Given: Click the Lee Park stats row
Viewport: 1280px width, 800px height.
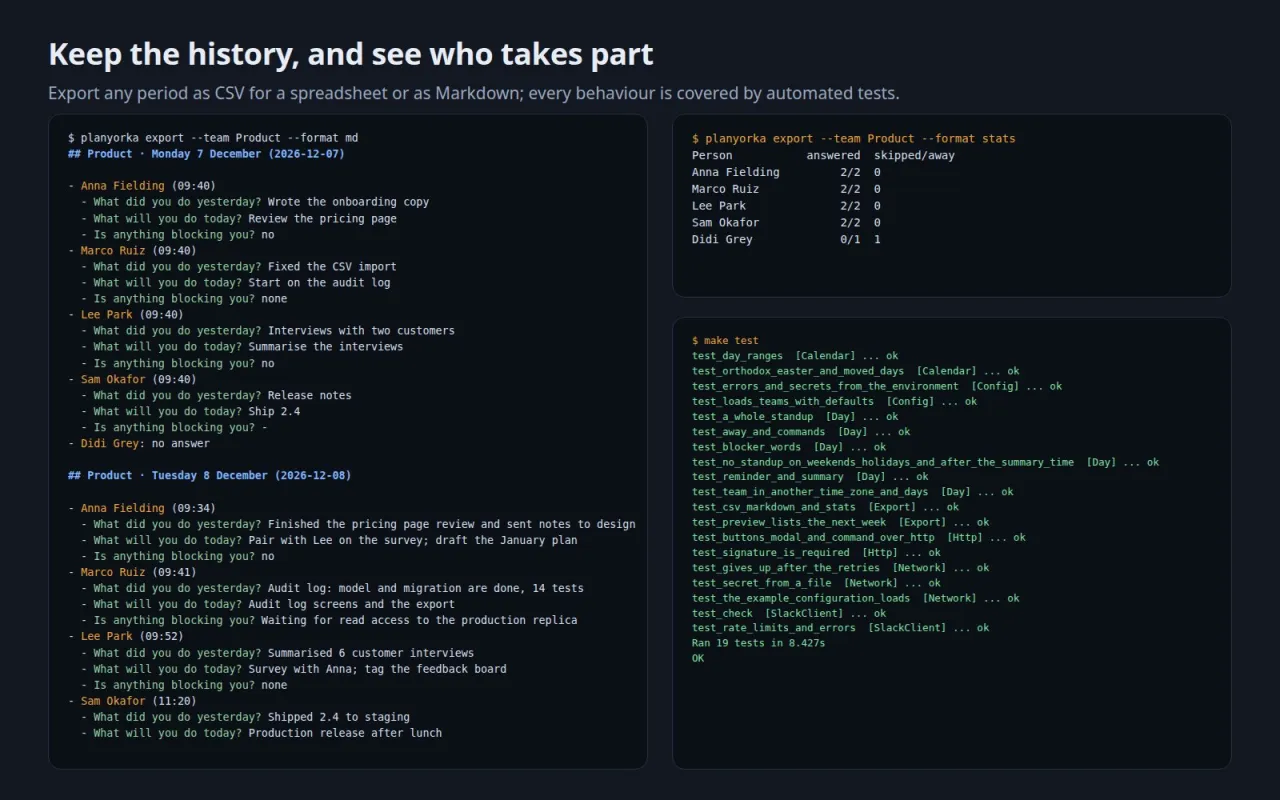Looking at the screenshot, I should (786, 206).
